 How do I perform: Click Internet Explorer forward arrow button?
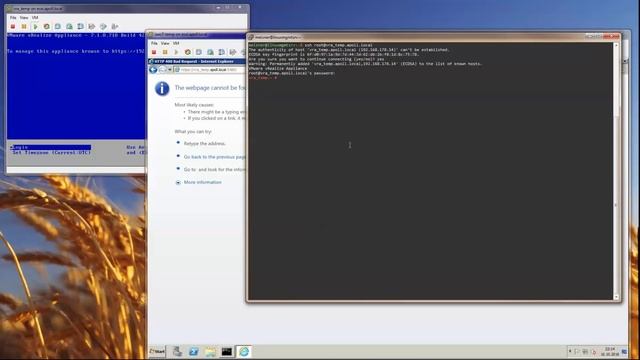pyautogui.click(x=162, y=70)
